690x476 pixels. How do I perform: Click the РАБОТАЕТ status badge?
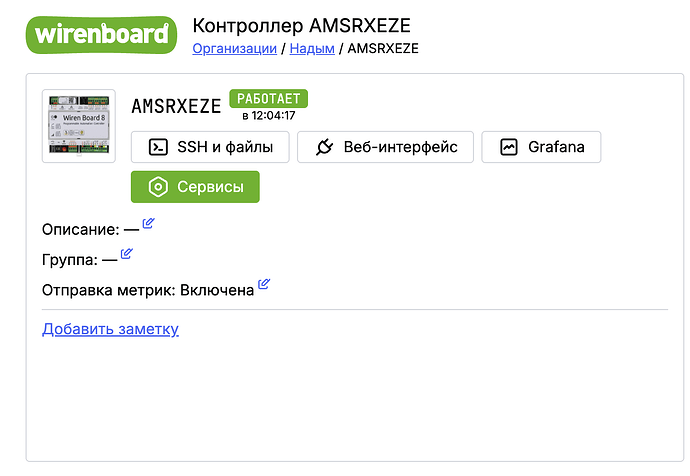coord(268,99)
